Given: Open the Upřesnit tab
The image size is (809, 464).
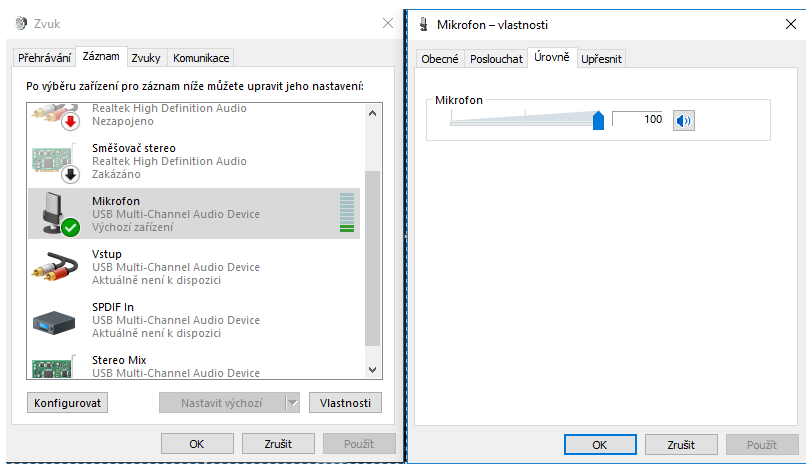Looking at the screenshot, I should pos(601,59).
